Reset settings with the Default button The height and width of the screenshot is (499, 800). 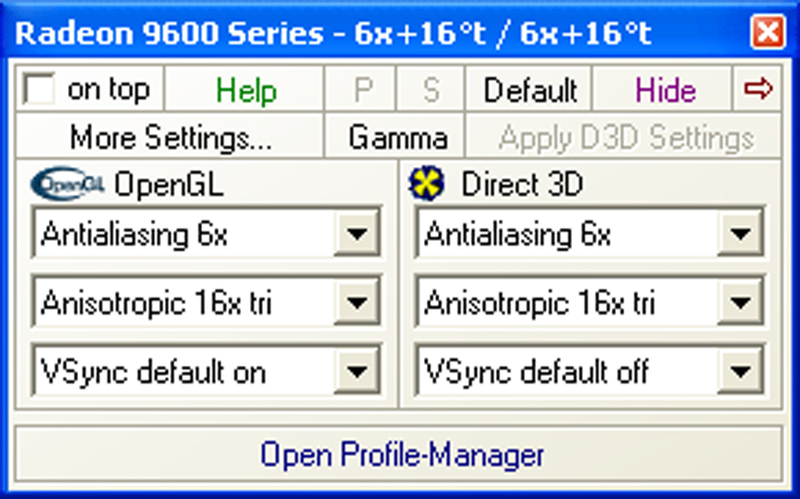529,89
